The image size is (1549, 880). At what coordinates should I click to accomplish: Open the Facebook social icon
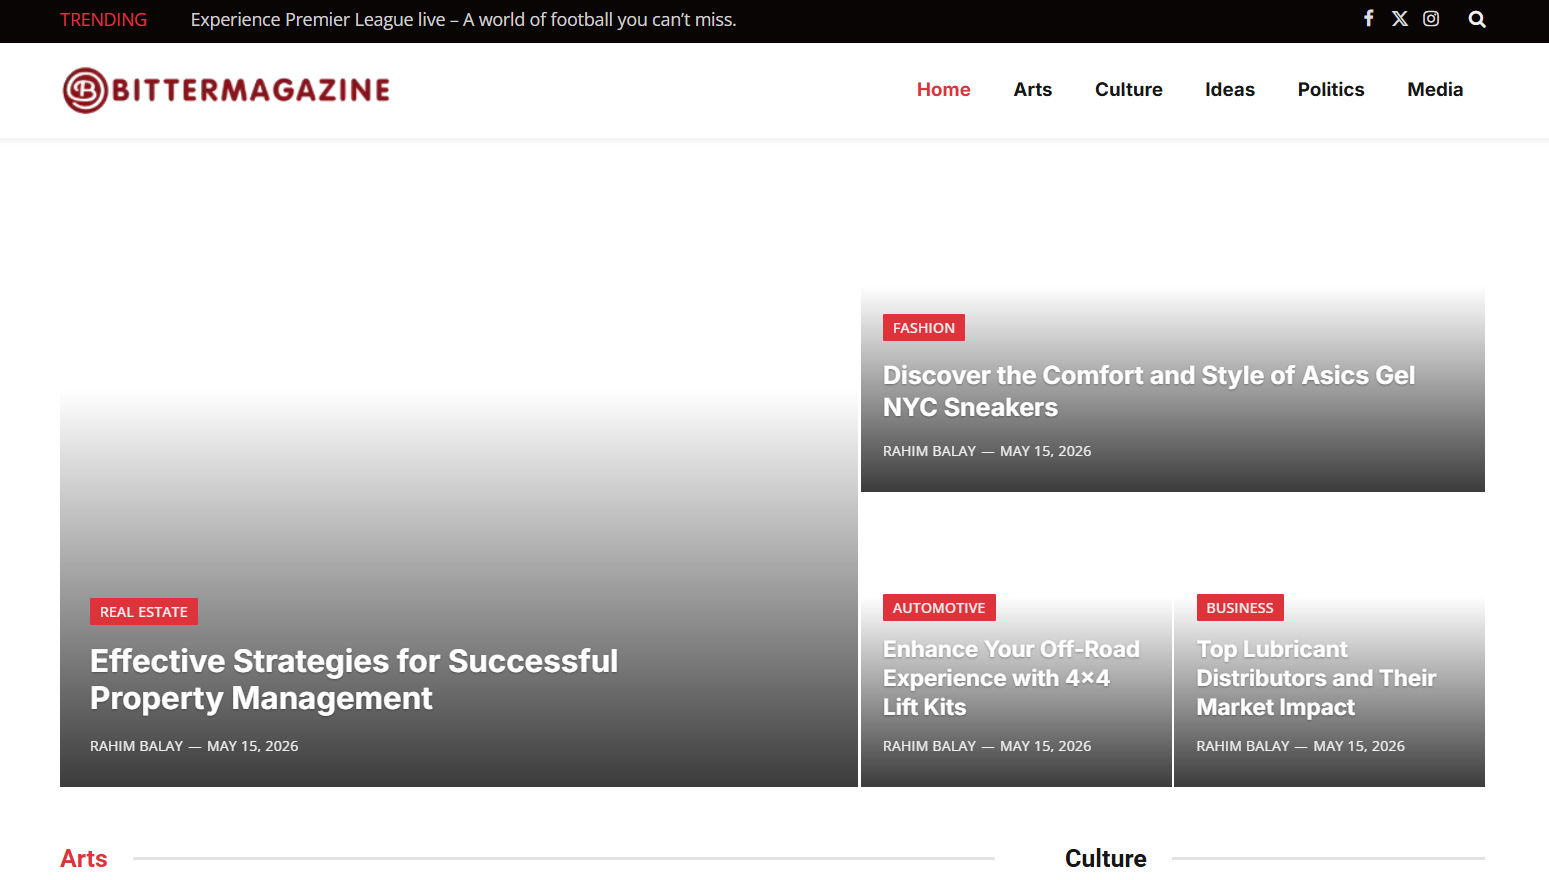click(1368, 18)
